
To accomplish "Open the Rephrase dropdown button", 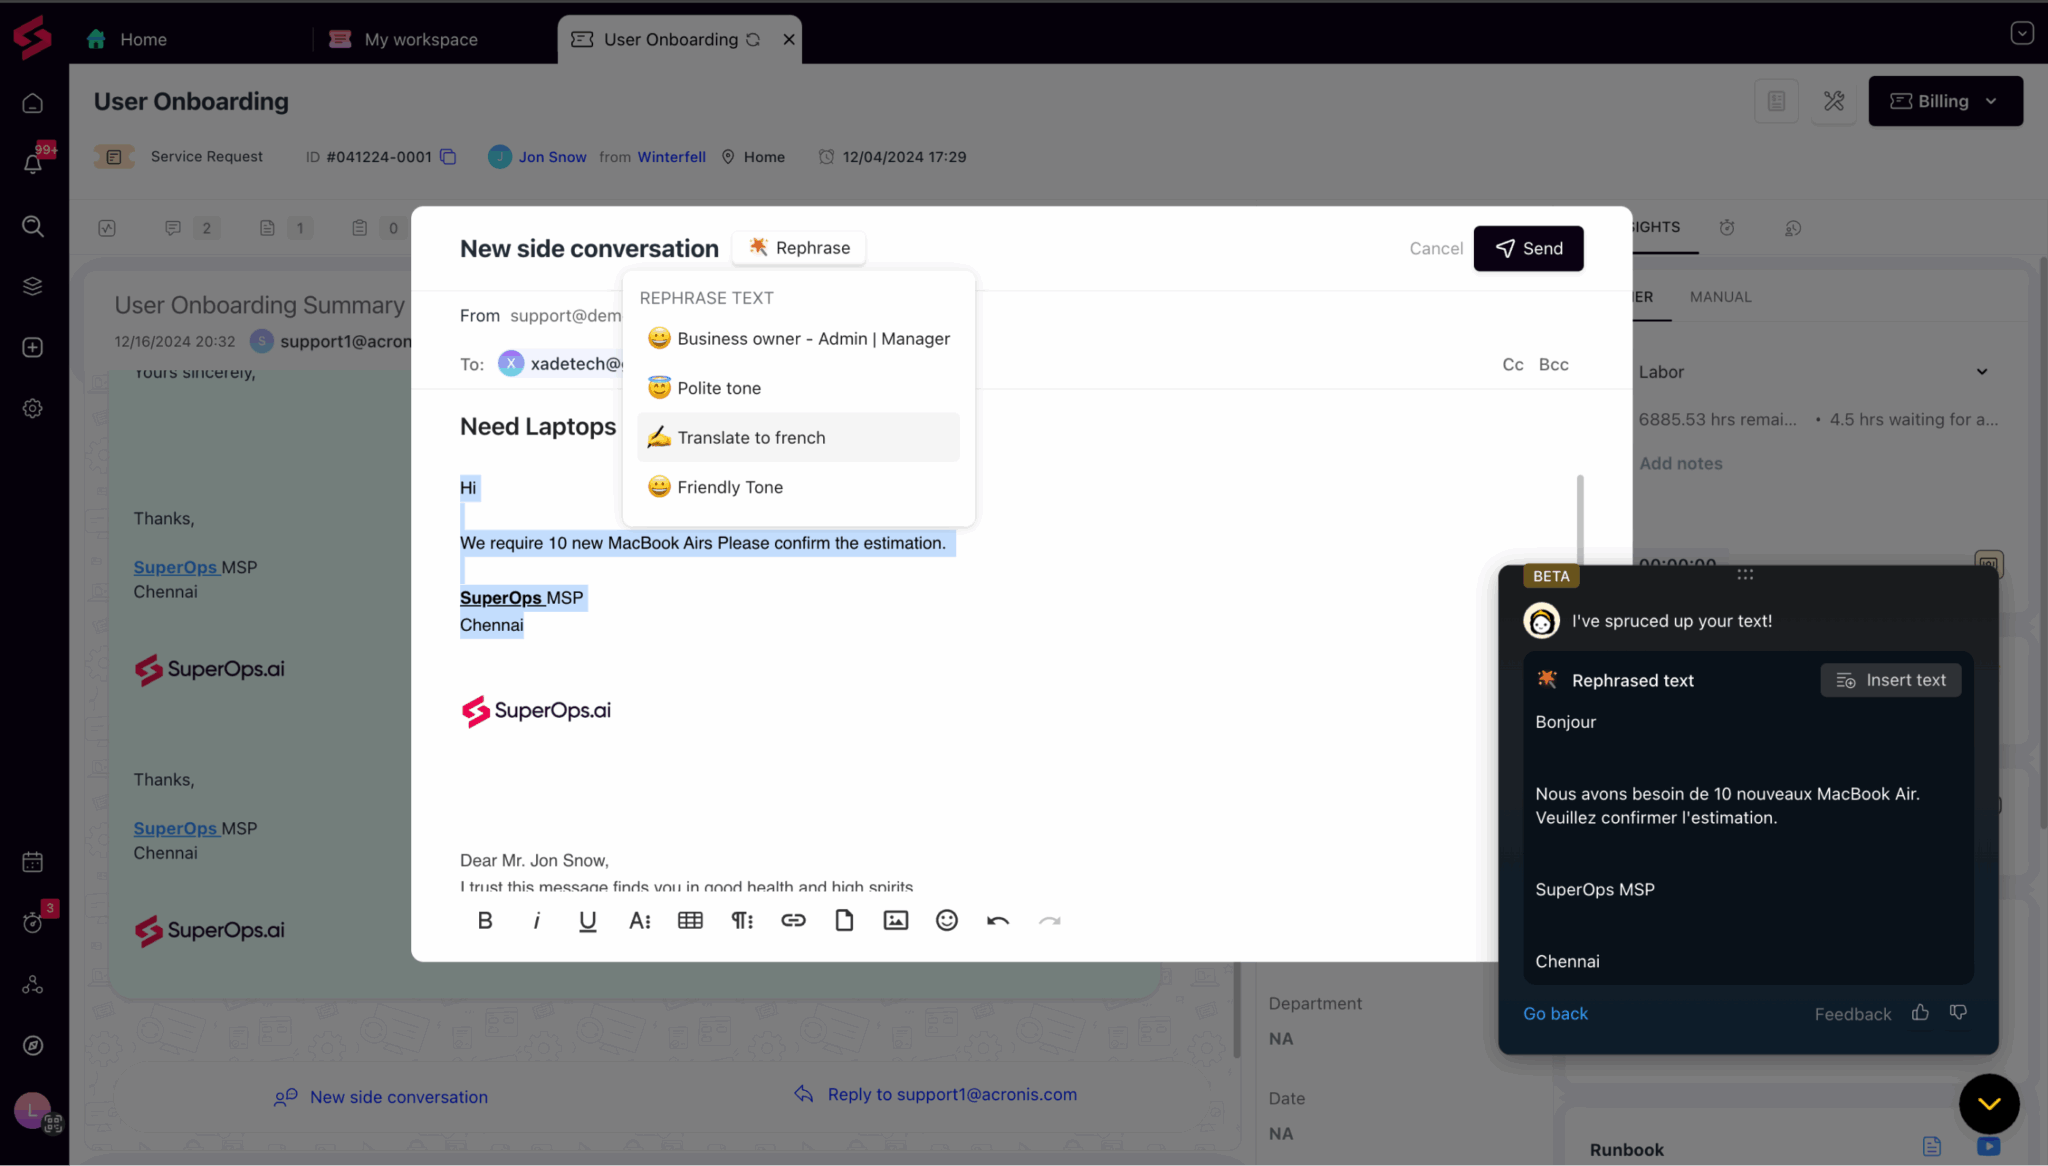I will coord(799,248).
